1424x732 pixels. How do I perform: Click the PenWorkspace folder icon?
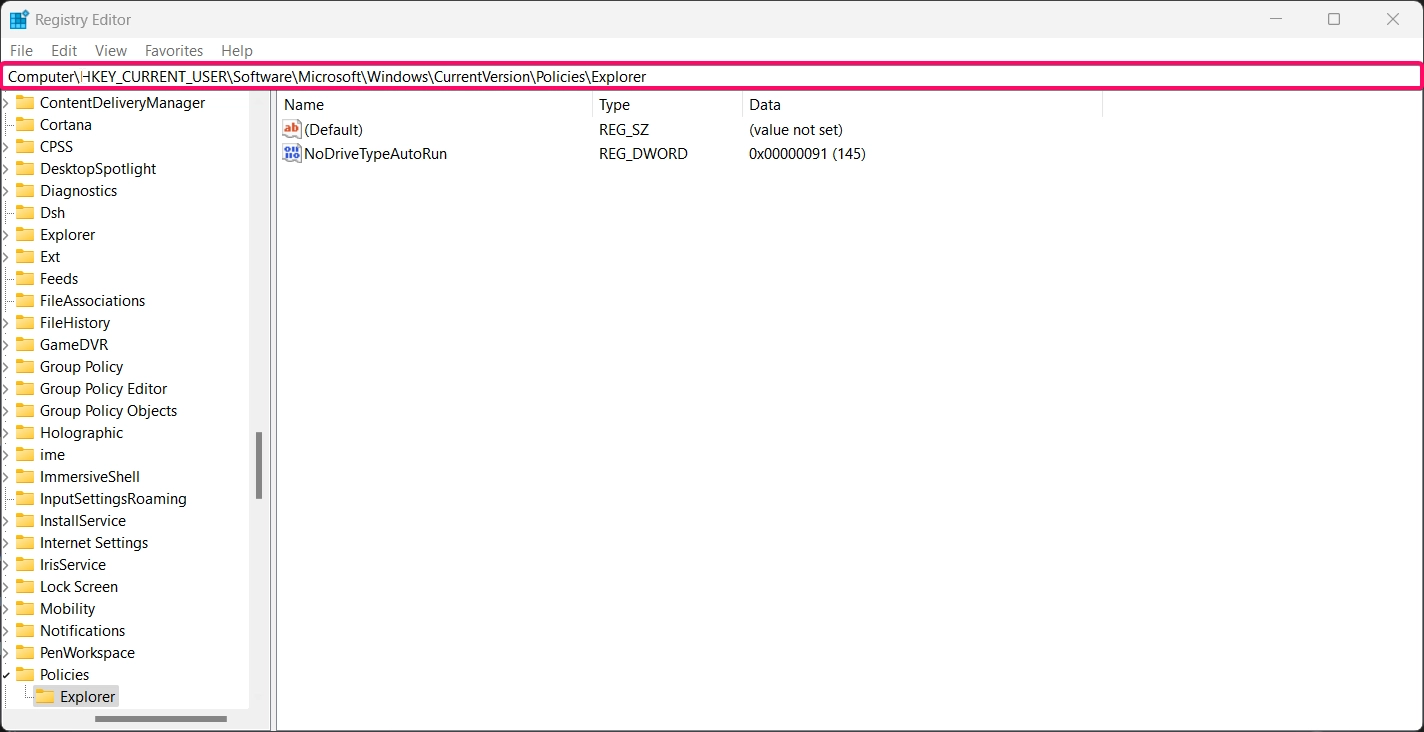pyautogui.click(x=25, y=652)
